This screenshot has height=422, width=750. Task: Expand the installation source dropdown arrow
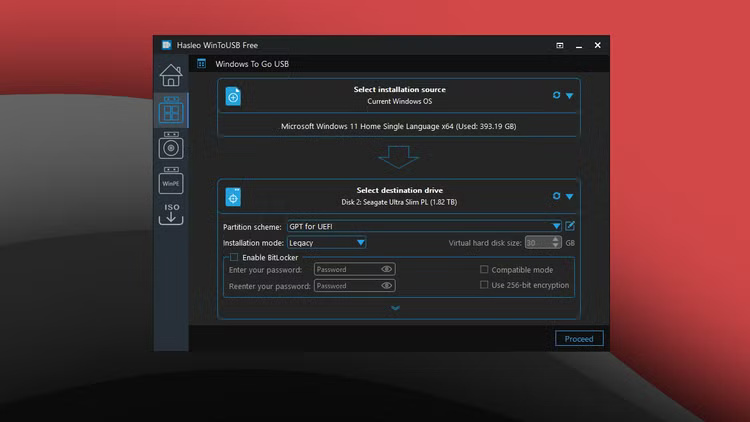(569, 95)
